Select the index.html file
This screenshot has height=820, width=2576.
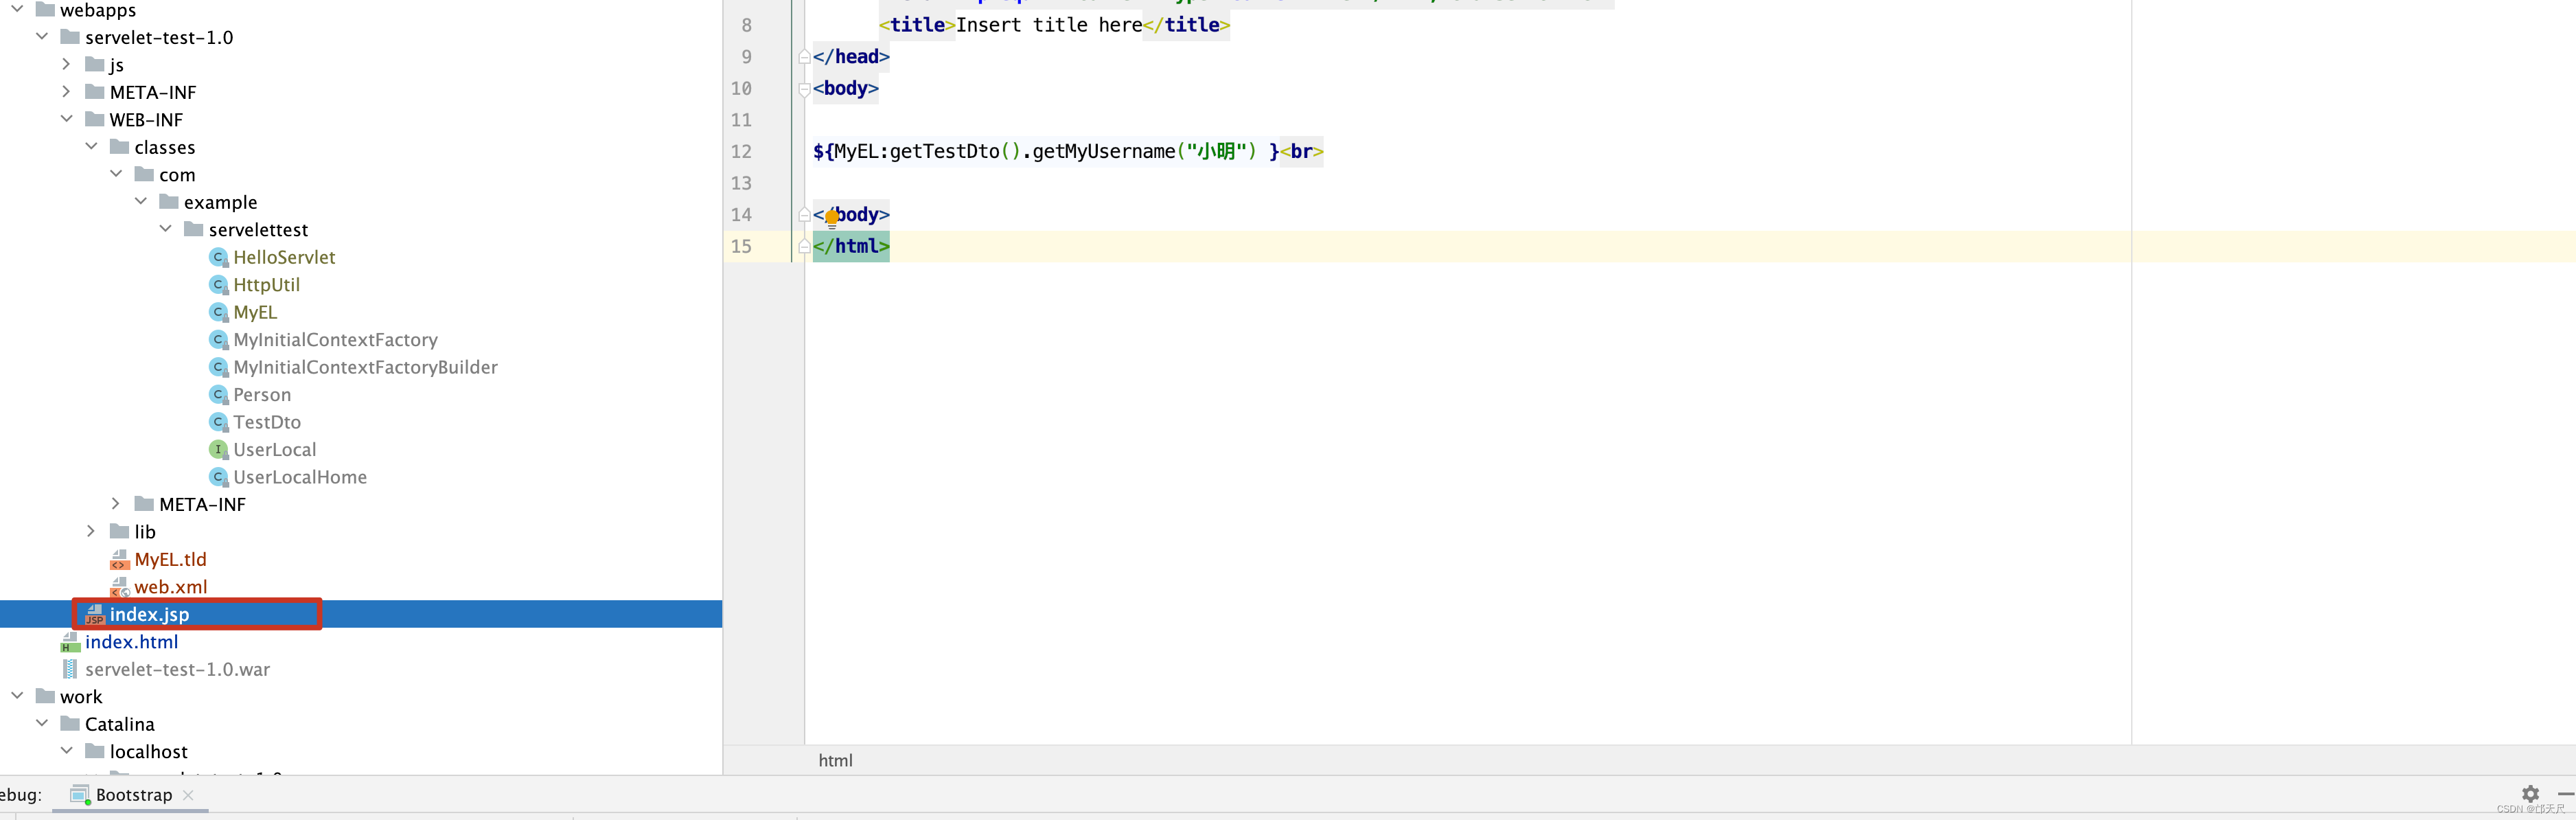click(131, 642)
